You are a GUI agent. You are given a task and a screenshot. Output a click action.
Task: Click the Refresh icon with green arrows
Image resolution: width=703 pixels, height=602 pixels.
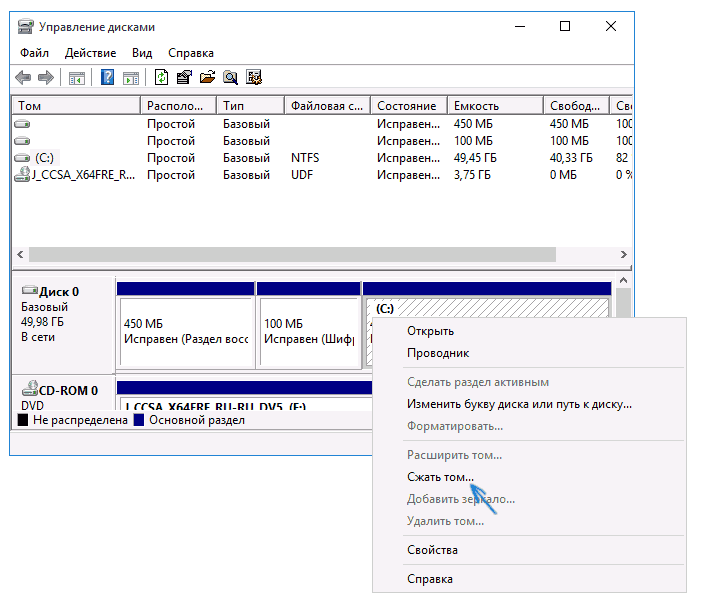(161, 77)
